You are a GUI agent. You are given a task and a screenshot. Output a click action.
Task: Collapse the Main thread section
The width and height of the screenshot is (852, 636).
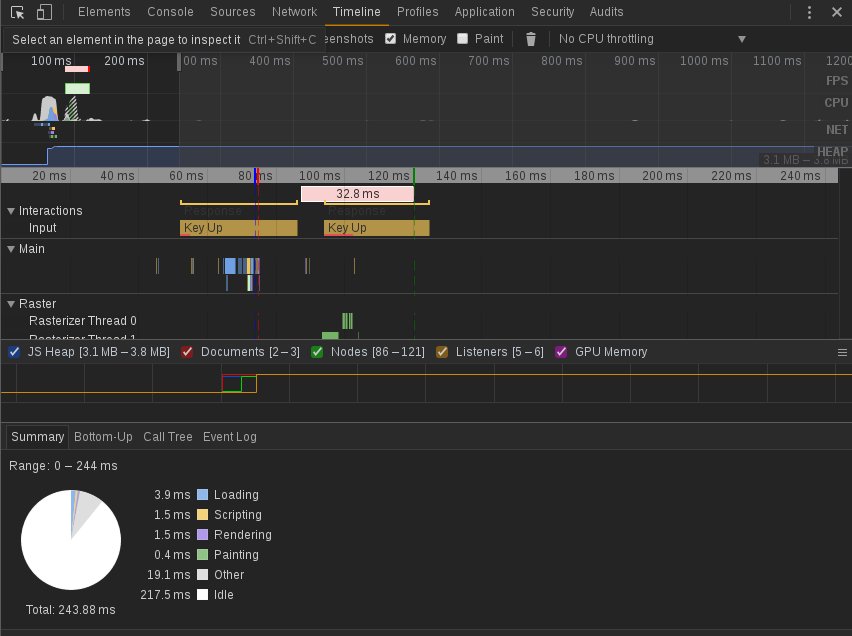point(12,249)
